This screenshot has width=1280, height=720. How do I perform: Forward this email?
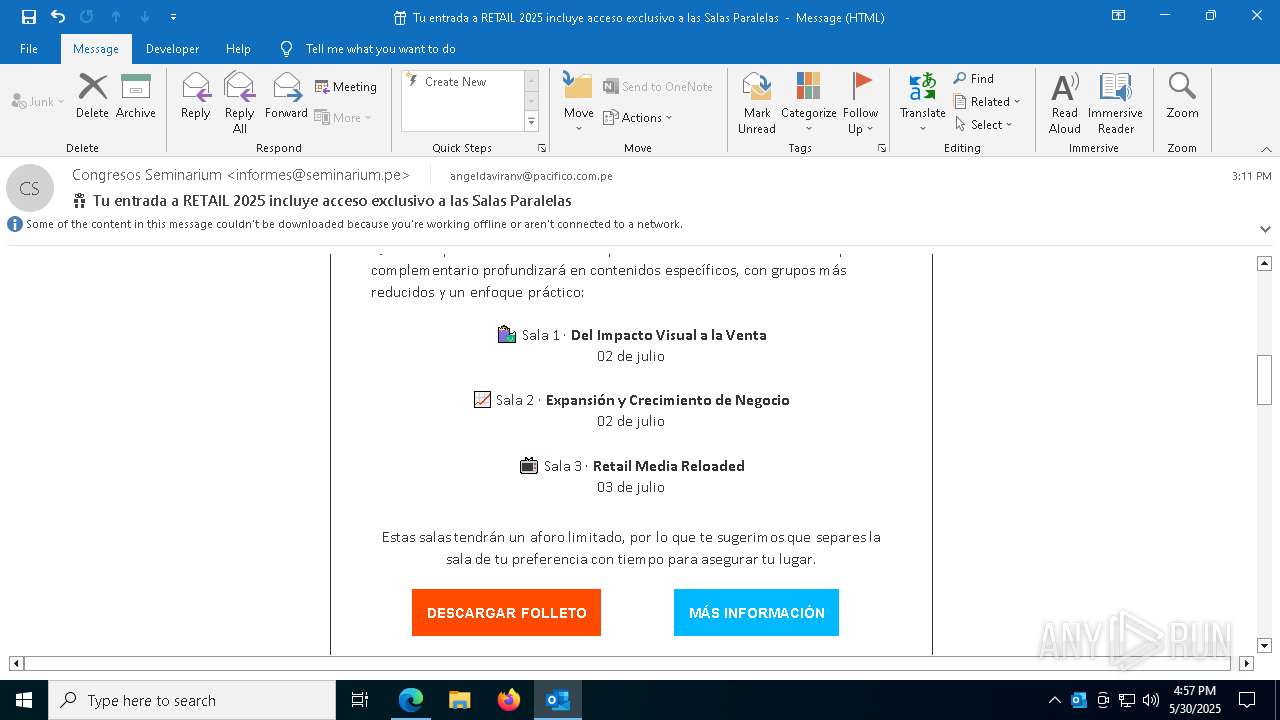pos(286,97)
